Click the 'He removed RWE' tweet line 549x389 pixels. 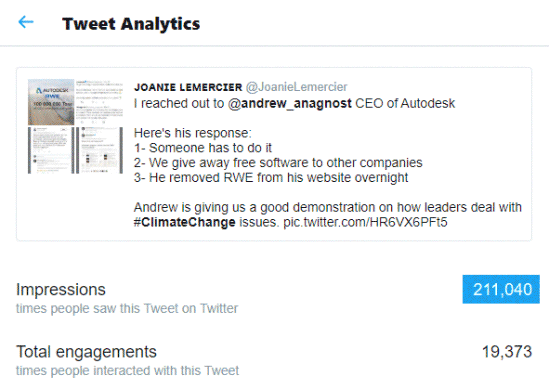[x=271, y=178]
